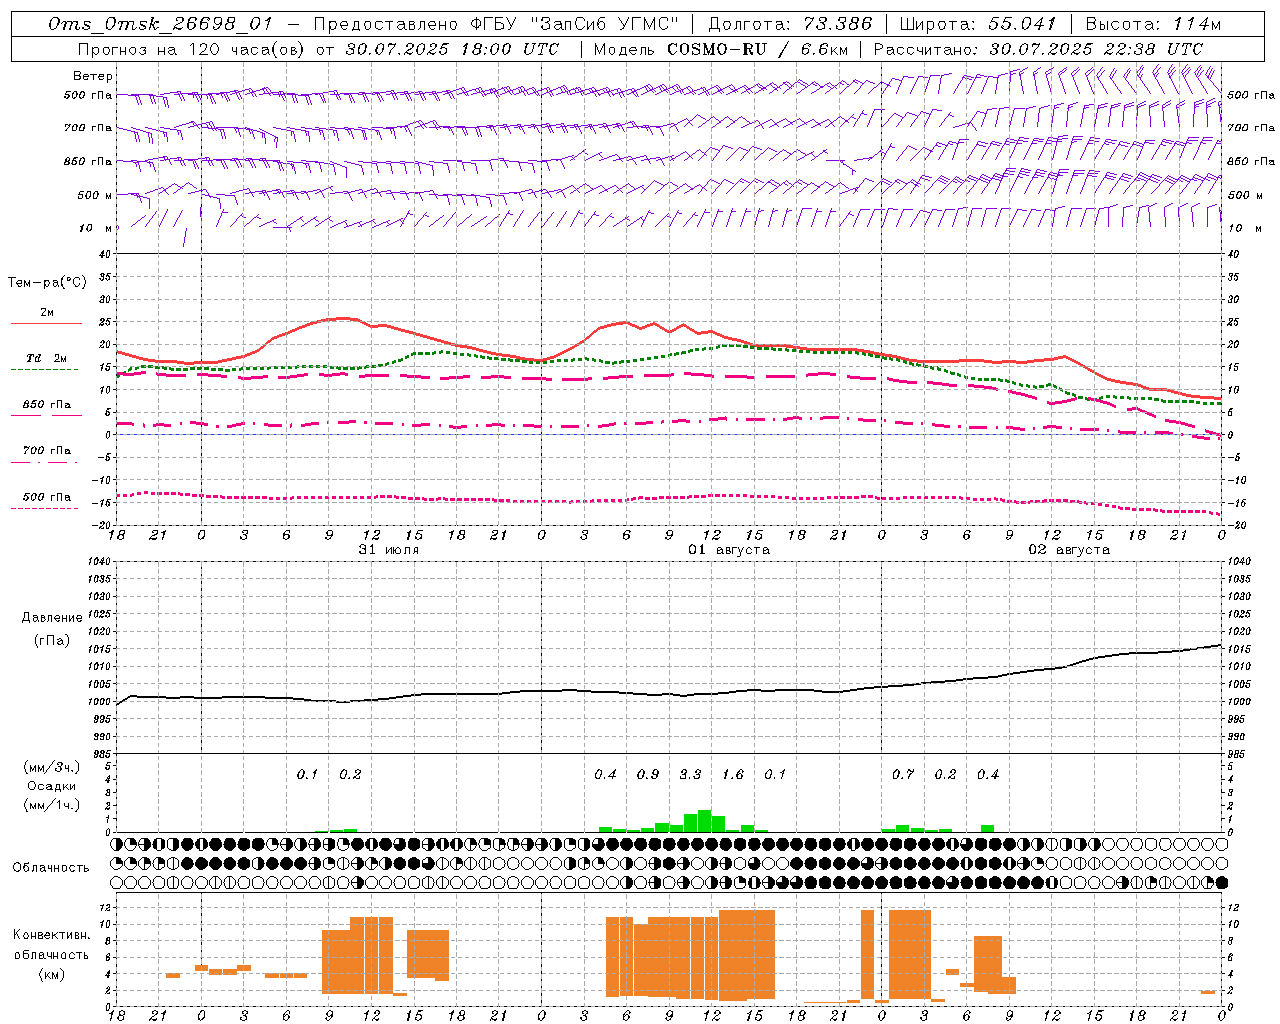
Task: Click the tallest green precipitation bar
Action: coord(704,821)
